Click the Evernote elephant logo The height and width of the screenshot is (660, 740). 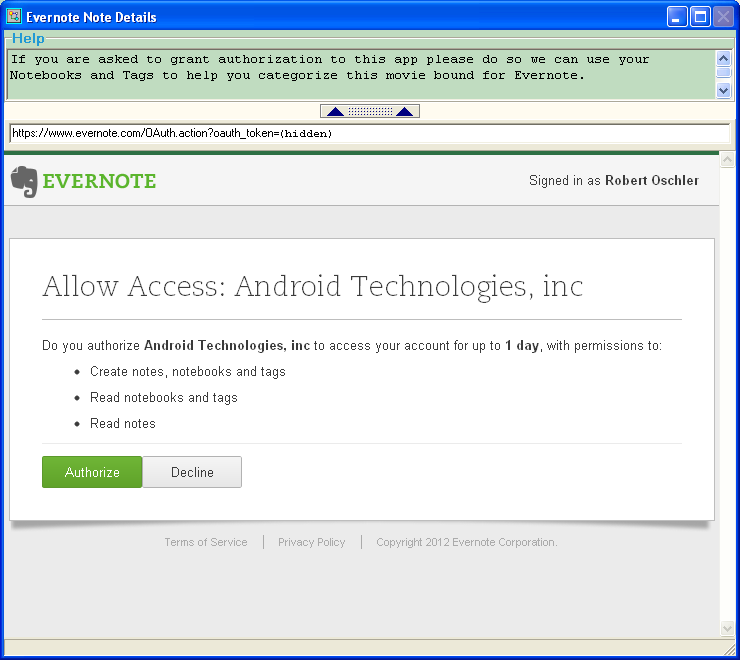point(24,181)
